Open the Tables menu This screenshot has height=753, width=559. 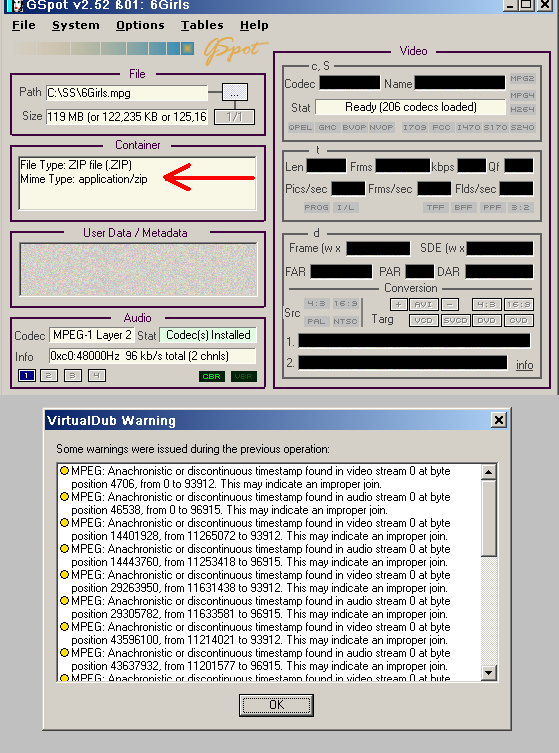(202, 25)
